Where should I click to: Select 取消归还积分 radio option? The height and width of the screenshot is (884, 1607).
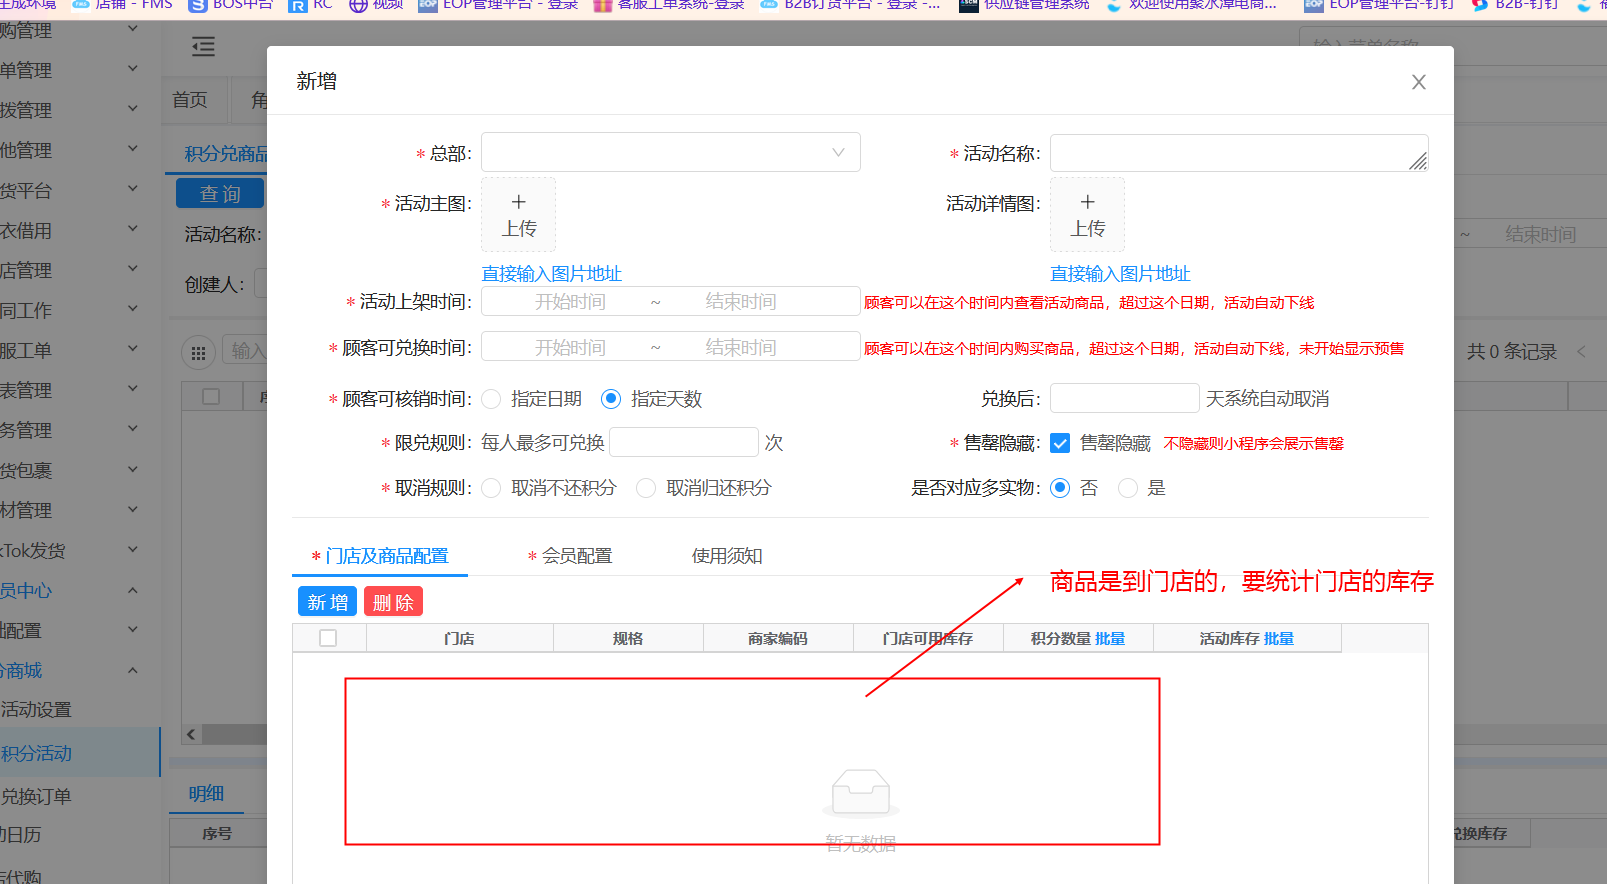[646, 488]
